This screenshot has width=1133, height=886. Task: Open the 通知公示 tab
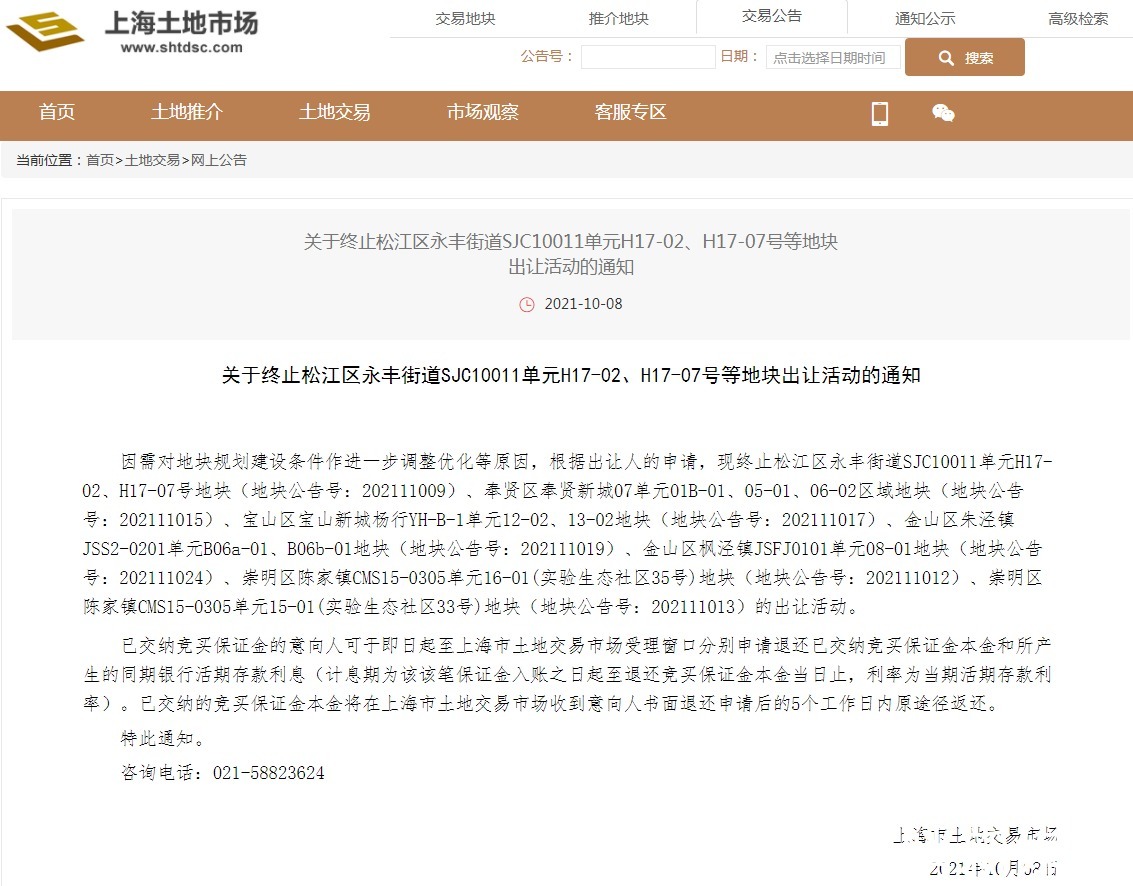pyautogui.click(x=925, y=19)
